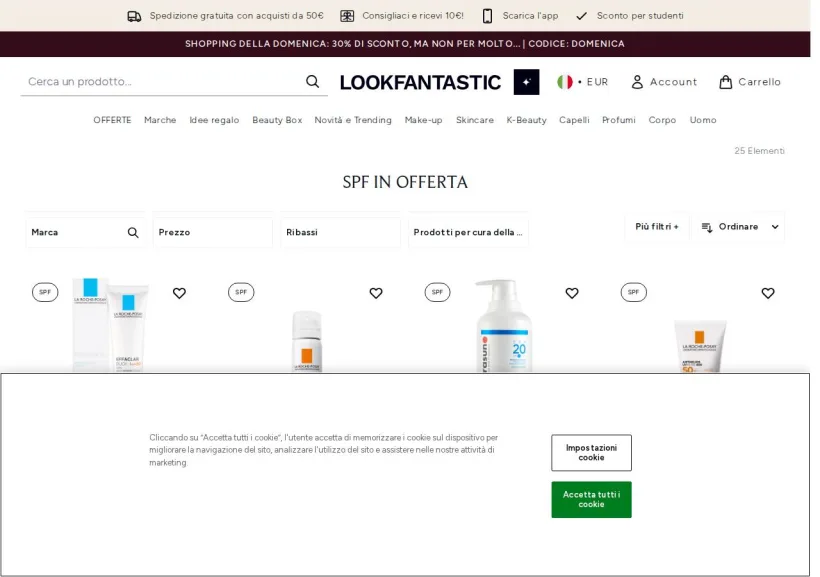The width and height of the screenshot is (820, 577).
Task: Open the Capelli menu
Action: click(574, 120)
